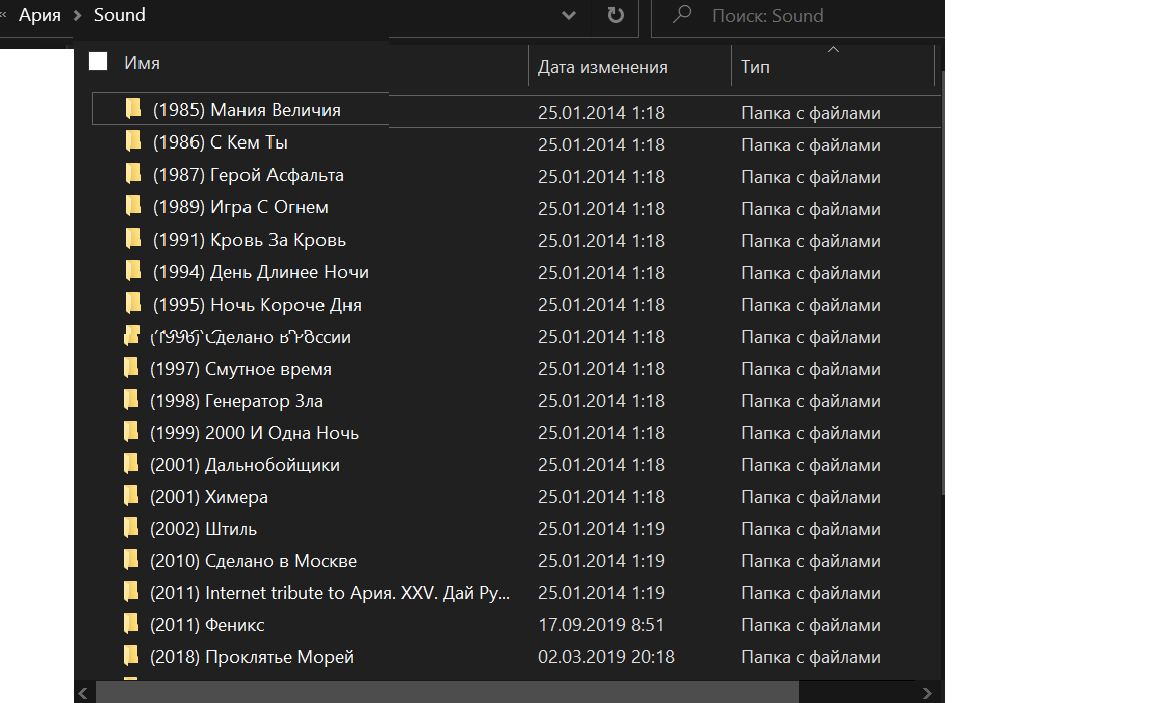Click folder icon of '(2018) Проклятье Морей'
1152x703 pixels.
[x=131, y=655]
